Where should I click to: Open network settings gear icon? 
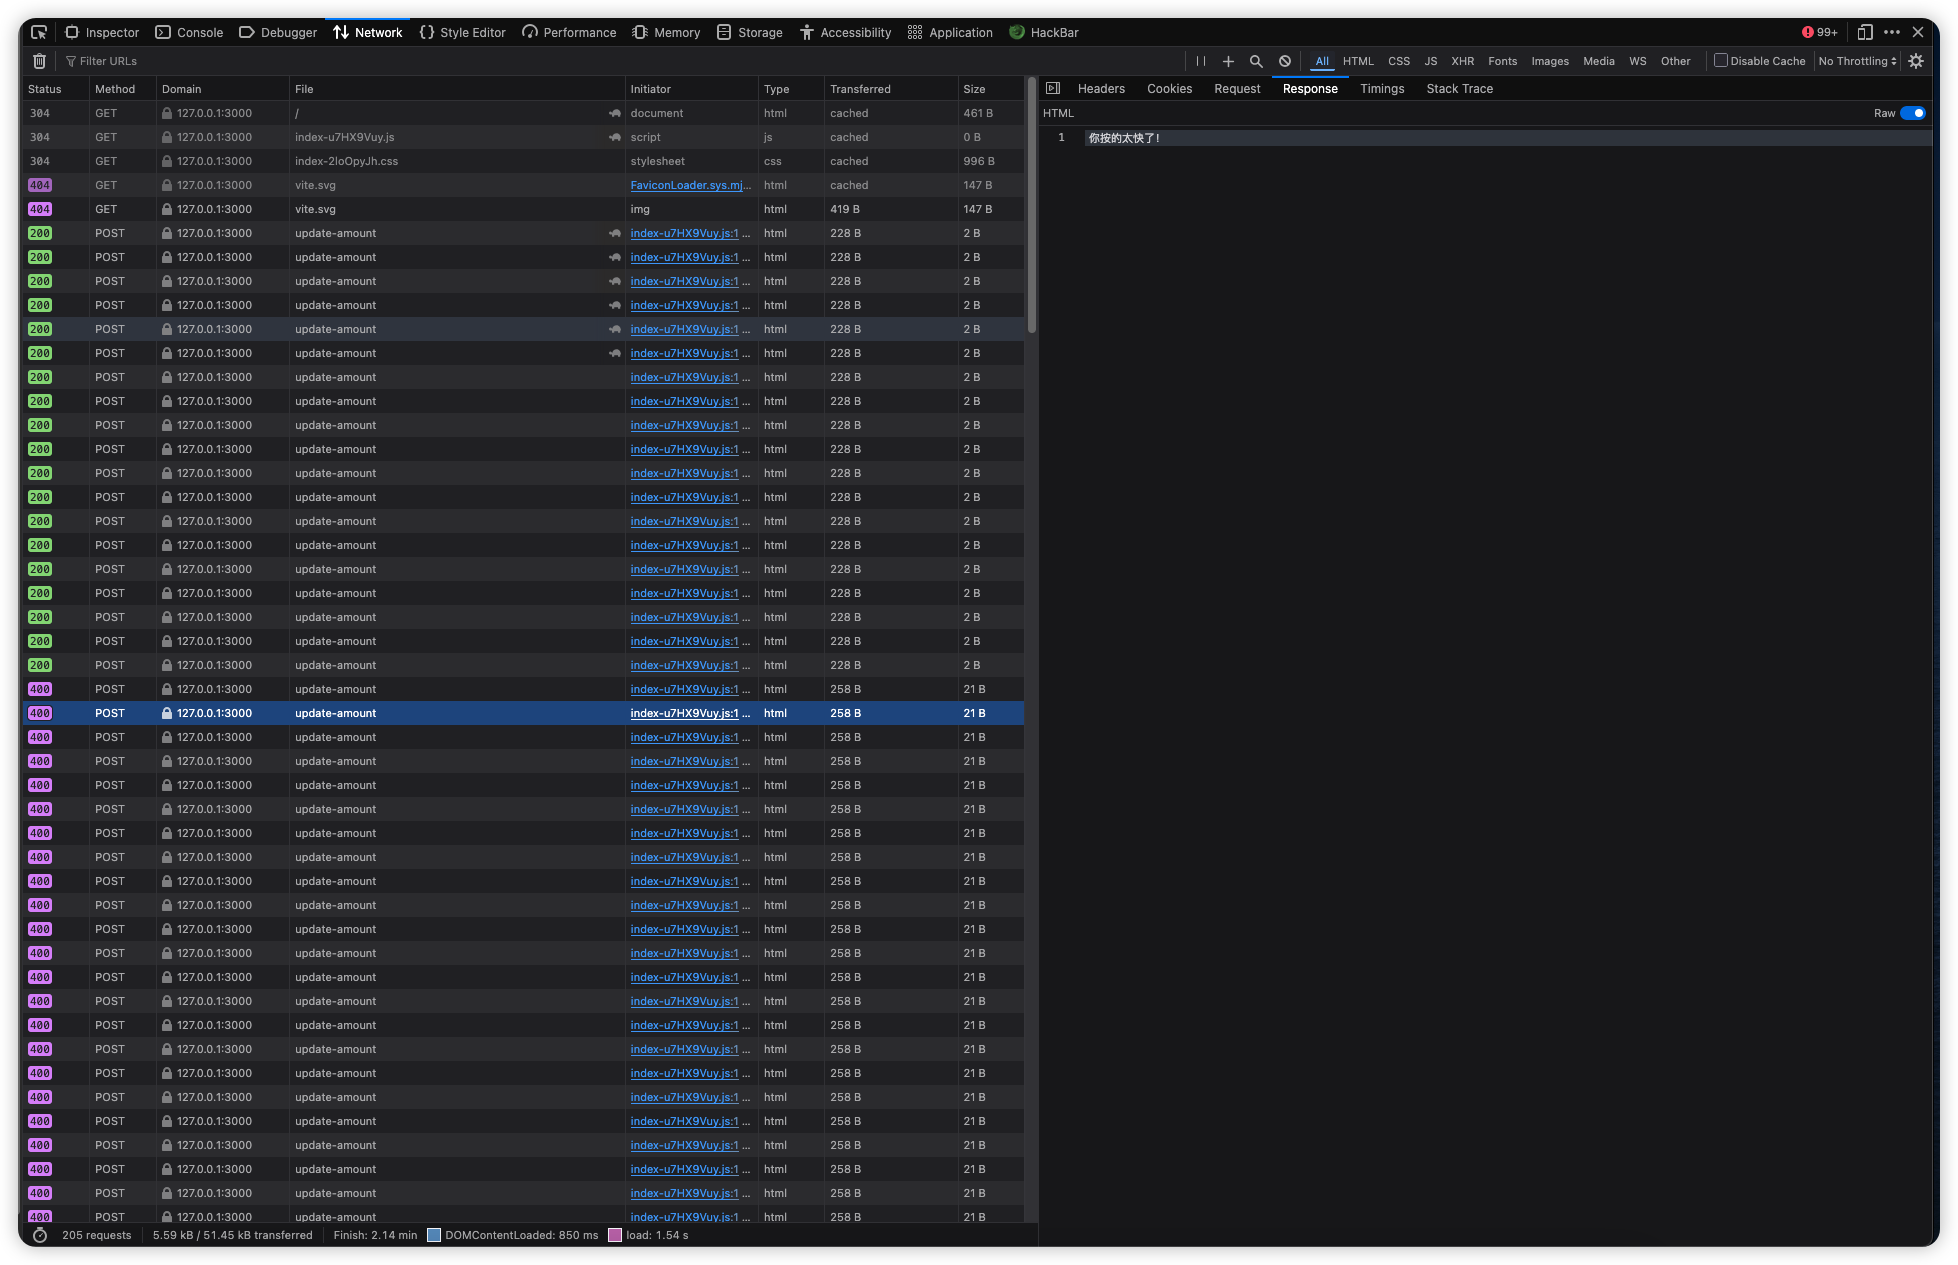pyautogui.click(x=1916, y=61)
